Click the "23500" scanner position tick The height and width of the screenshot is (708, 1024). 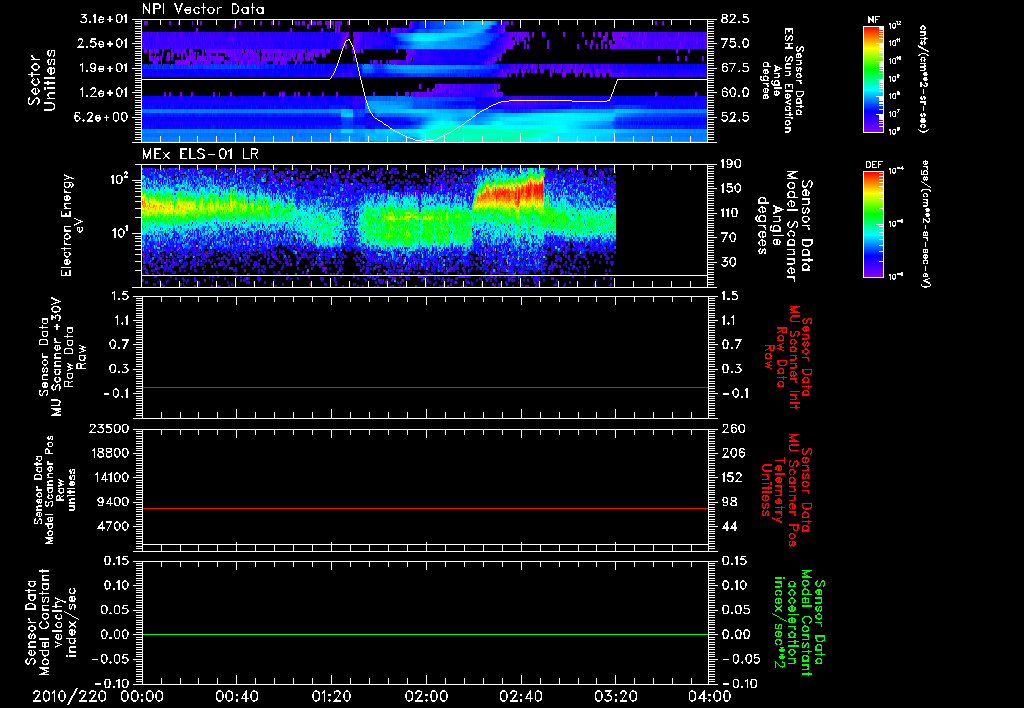click(111, 428)
